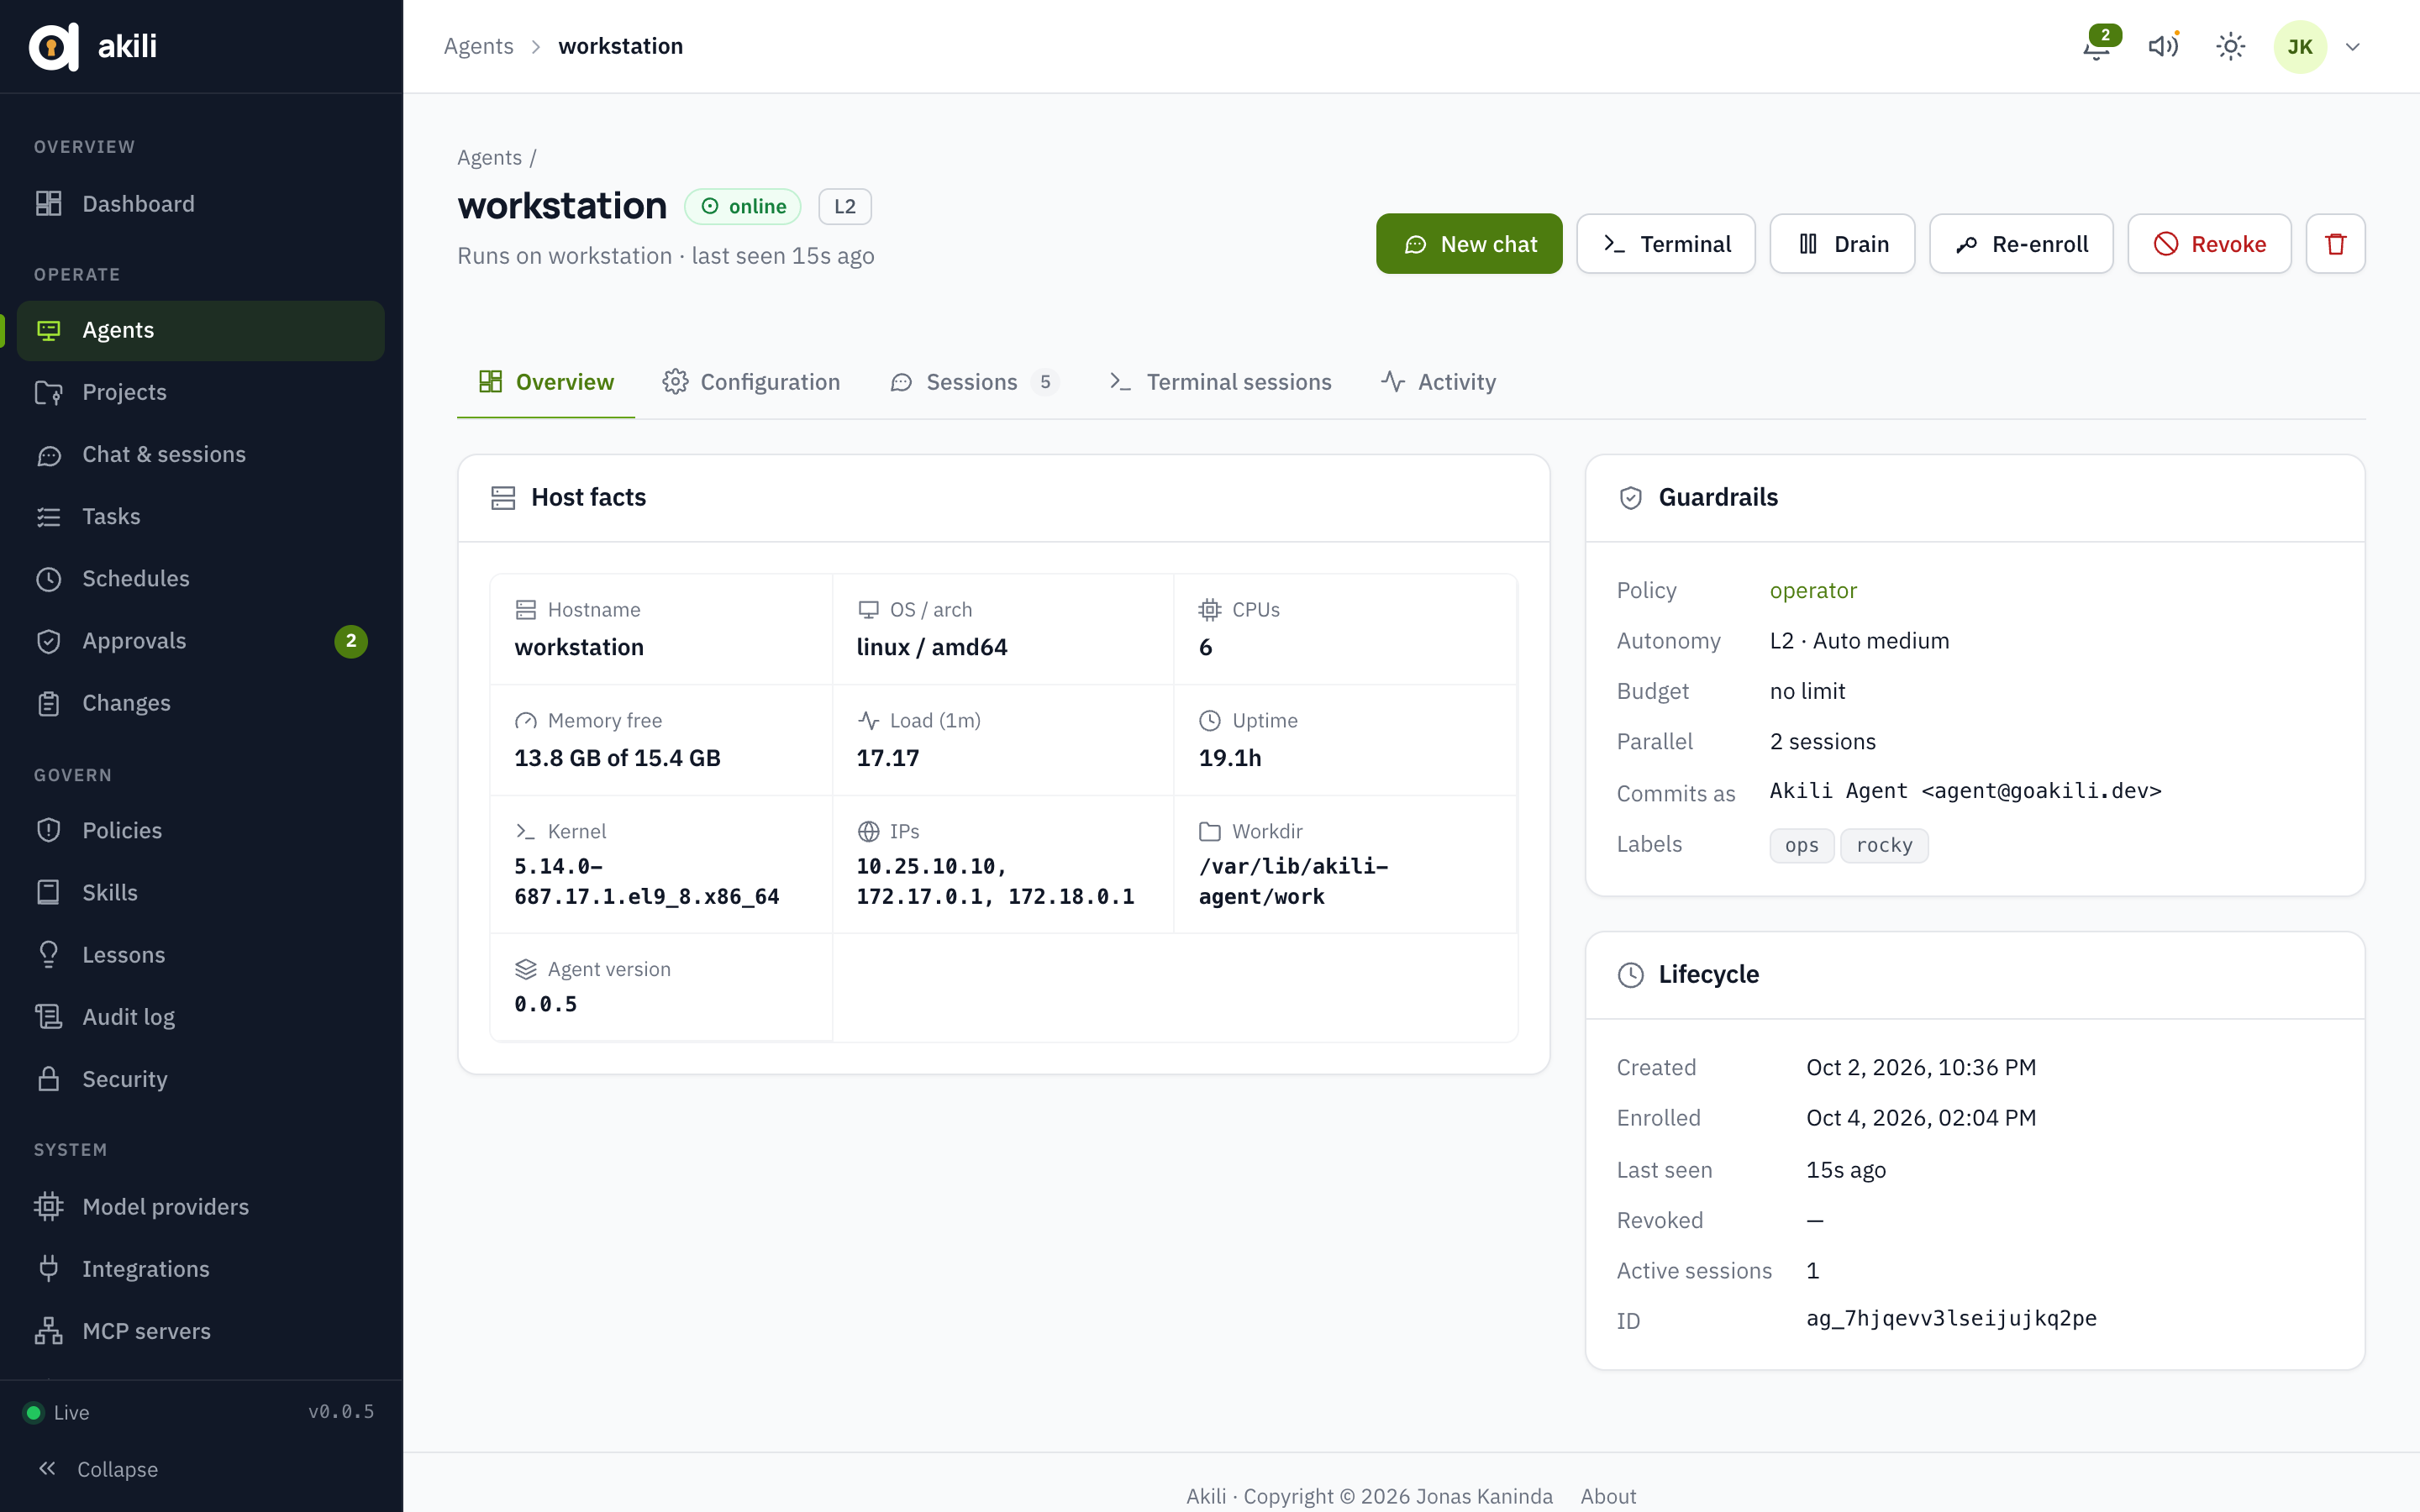Click the Skills book icon
This screenshot has height=1512, width=2420.
48,892
